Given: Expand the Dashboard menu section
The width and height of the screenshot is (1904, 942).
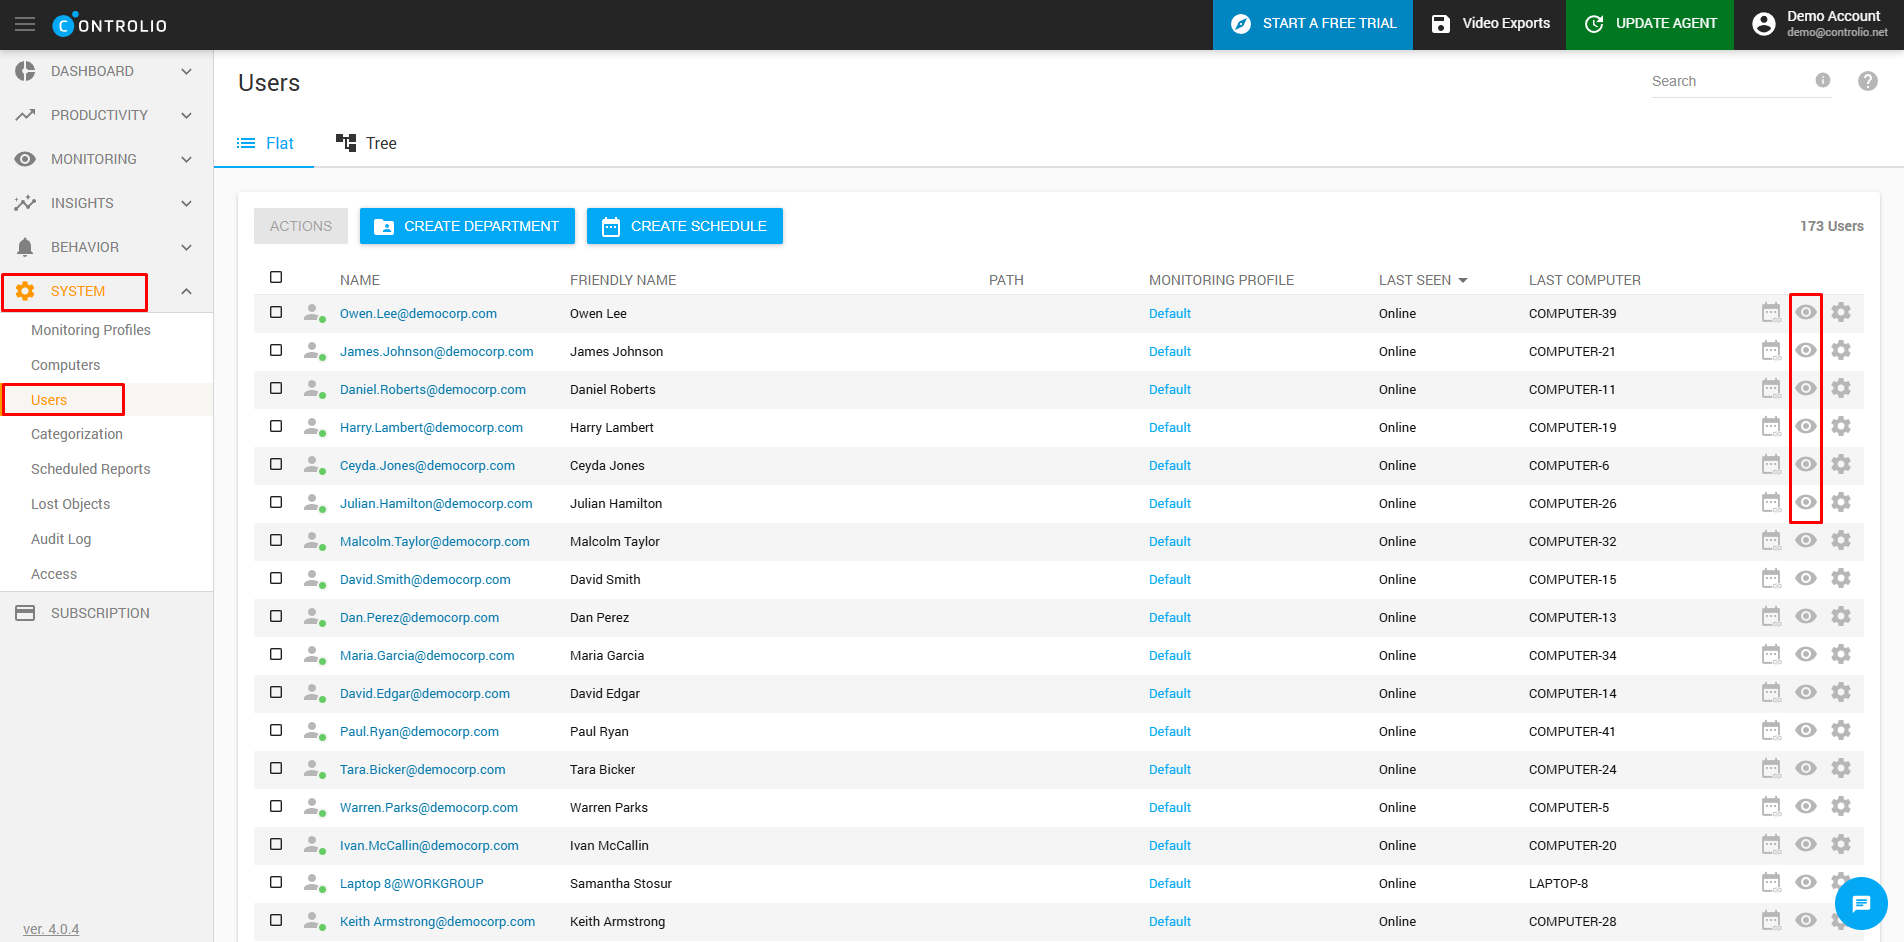Looking at the screenshot, I should [186, 71].
